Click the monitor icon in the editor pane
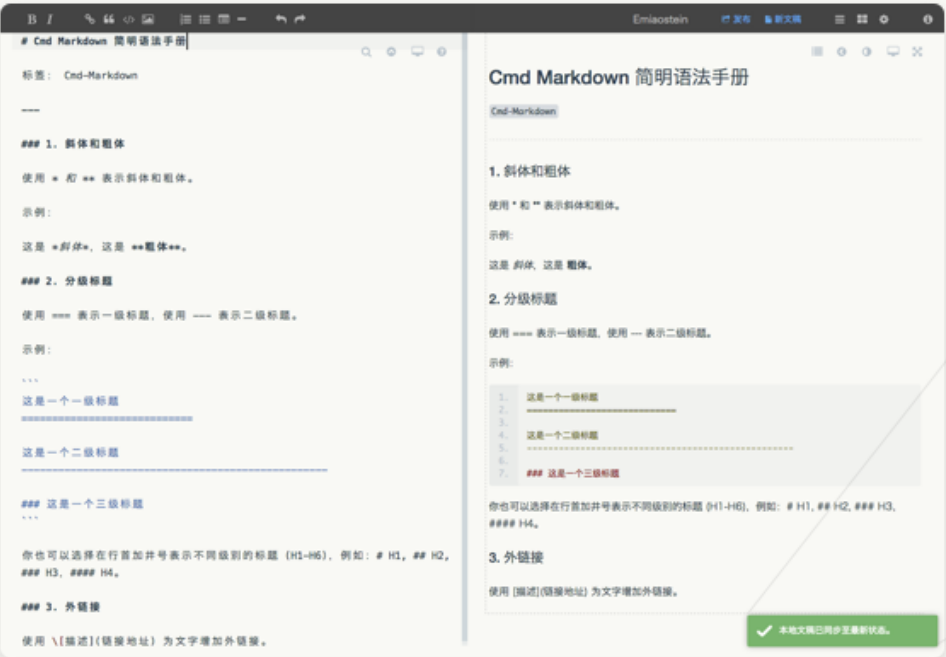Viewport: 946px width, 657px height. pos(417,52)
